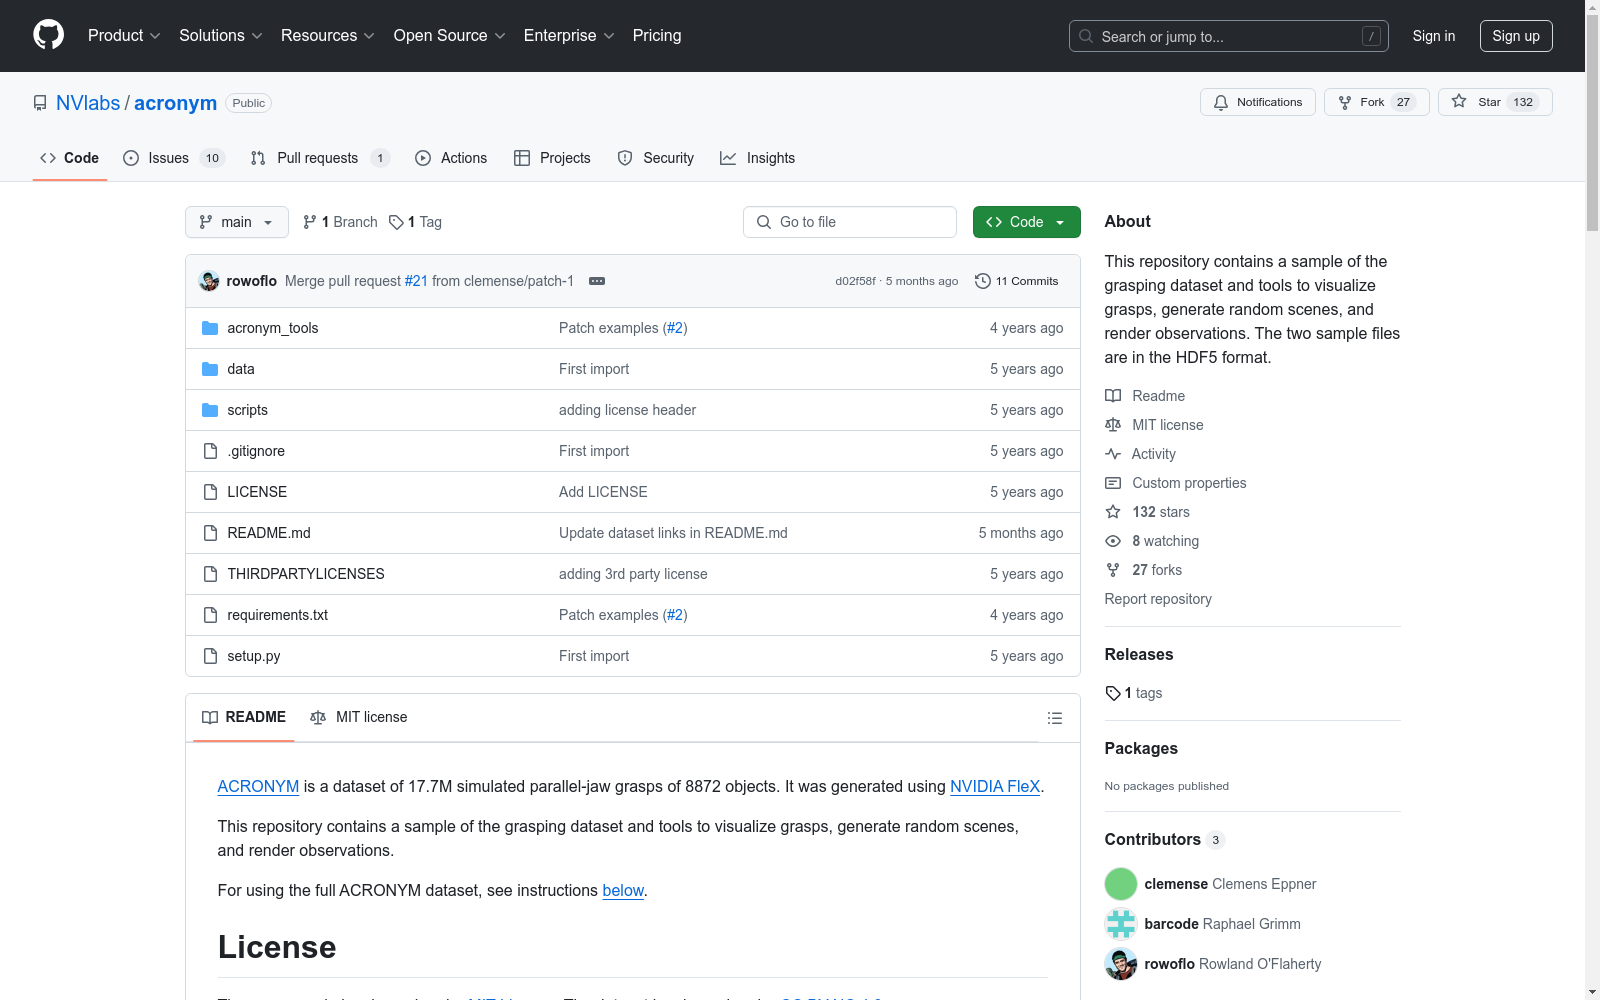Viewport: 1600px width, 1000px height.
Task: Switch to the MIT license tab
Action: 359,717
